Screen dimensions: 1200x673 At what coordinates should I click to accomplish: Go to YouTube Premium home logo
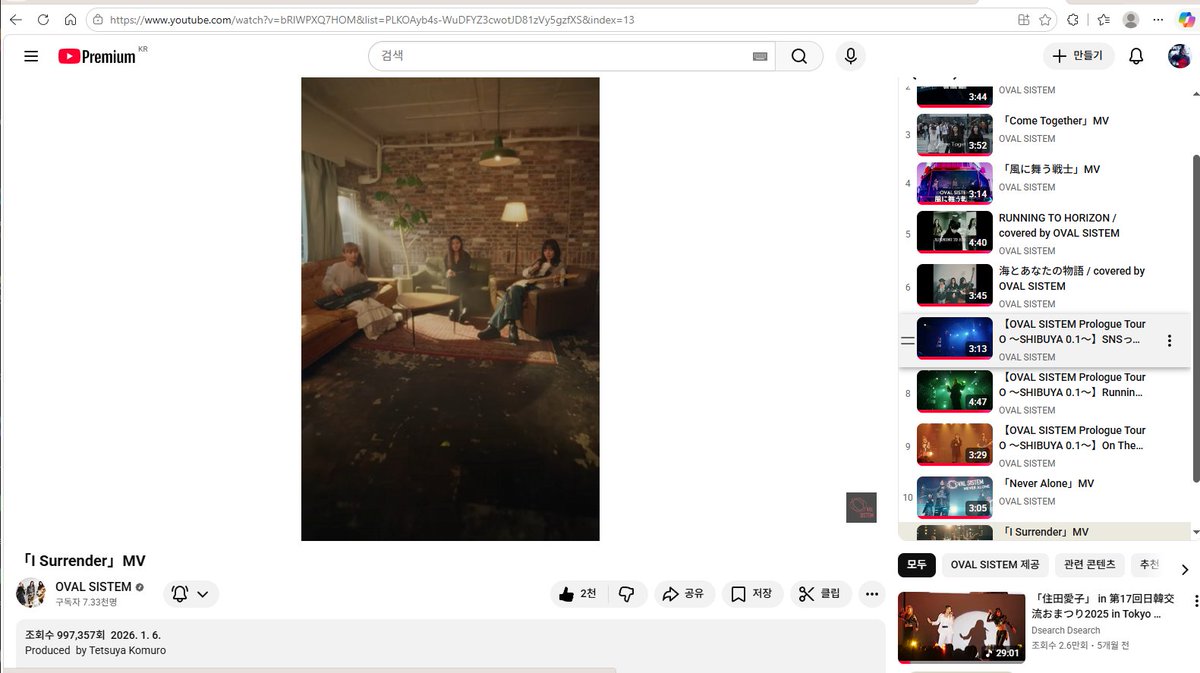[97, 57]
